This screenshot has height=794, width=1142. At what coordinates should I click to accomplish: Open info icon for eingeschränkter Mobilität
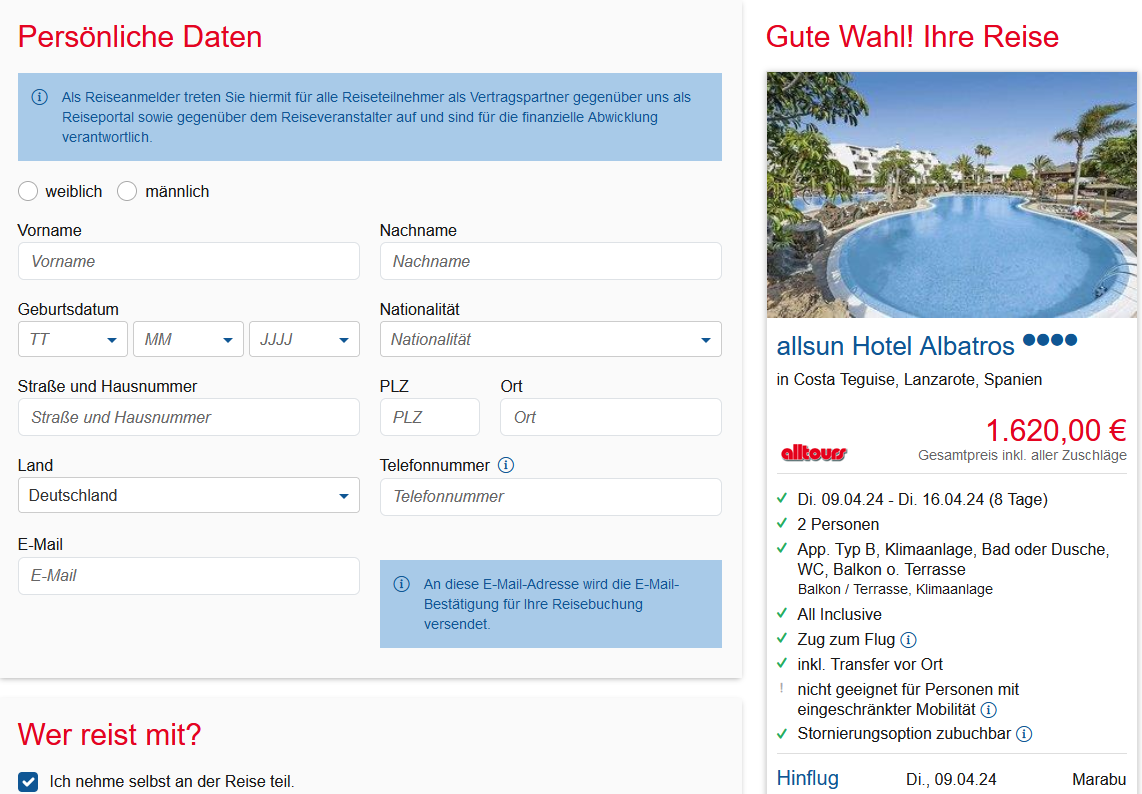coord(988,710)
